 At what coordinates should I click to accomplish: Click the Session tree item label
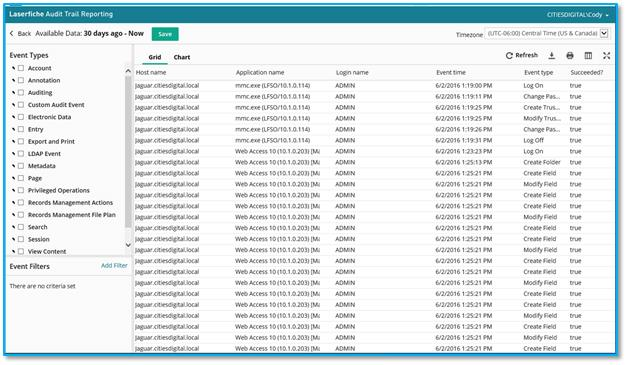(38, 239)
